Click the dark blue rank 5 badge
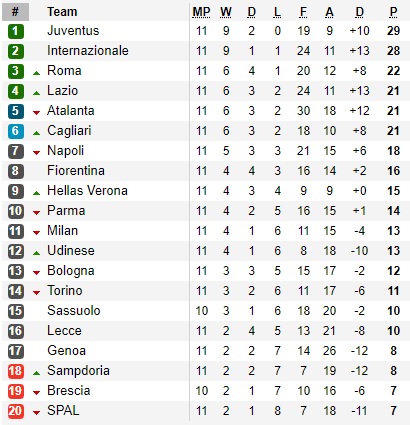The image size is (410, 425). pyautogui.click(x=16, y=111)
